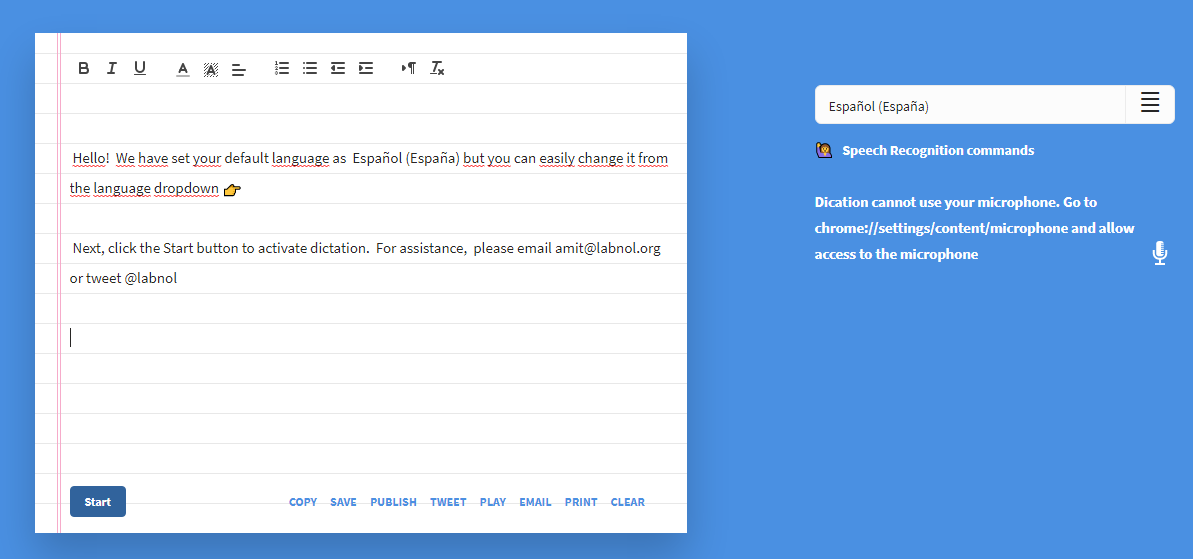Click the white microphone icon
The height and width of the screenshot is (559, 1193).
1159,253
